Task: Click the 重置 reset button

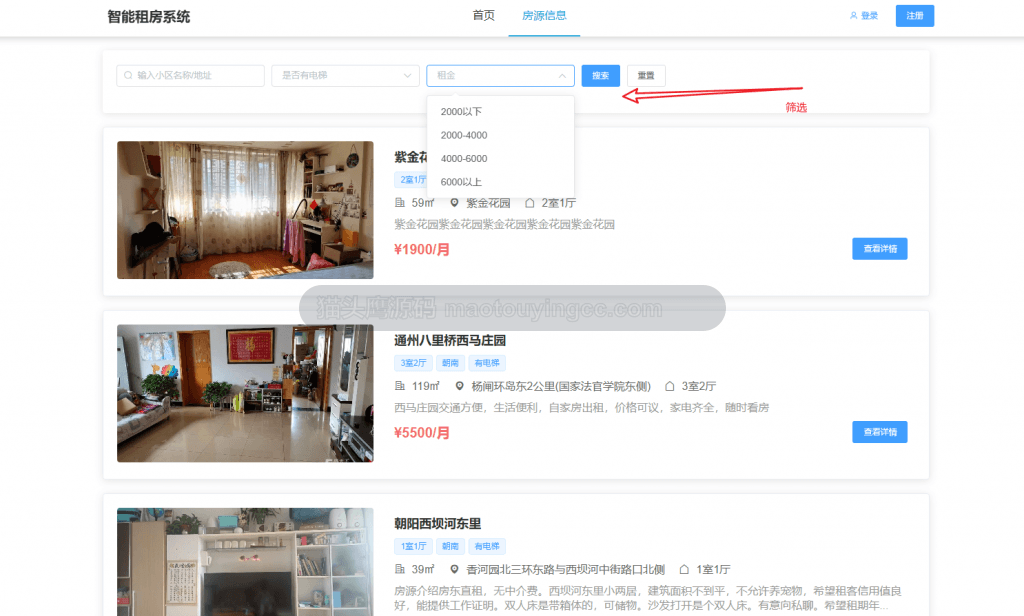Action: click(x=646, y=76)
